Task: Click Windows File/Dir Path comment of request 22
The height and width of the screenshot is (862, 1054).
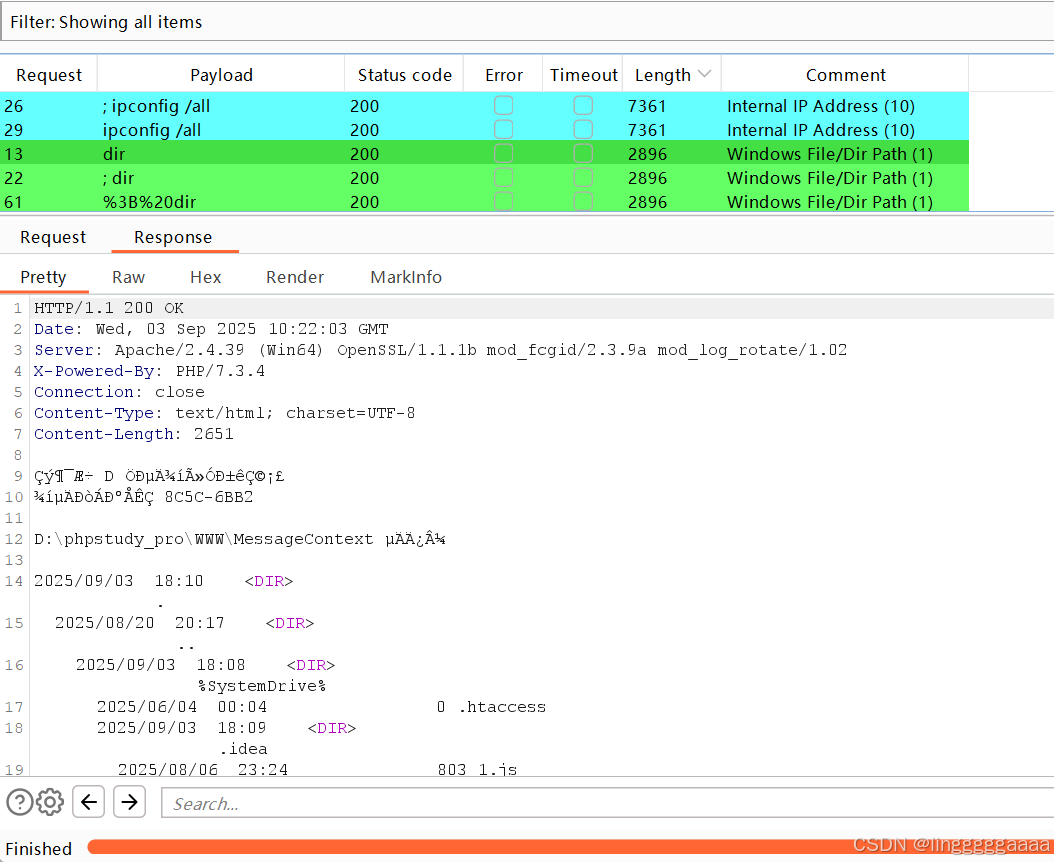Action: tap(829, 178)
